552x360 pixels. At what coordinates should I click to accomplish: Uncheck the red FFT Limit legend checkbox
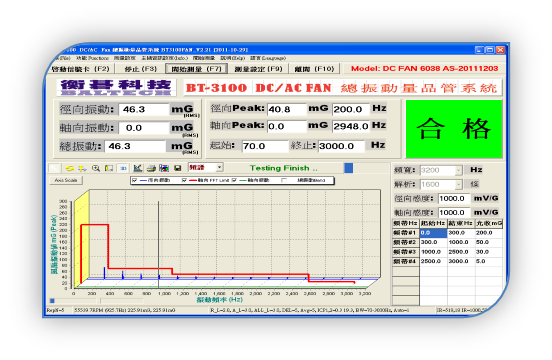click(x=184, y=180)
